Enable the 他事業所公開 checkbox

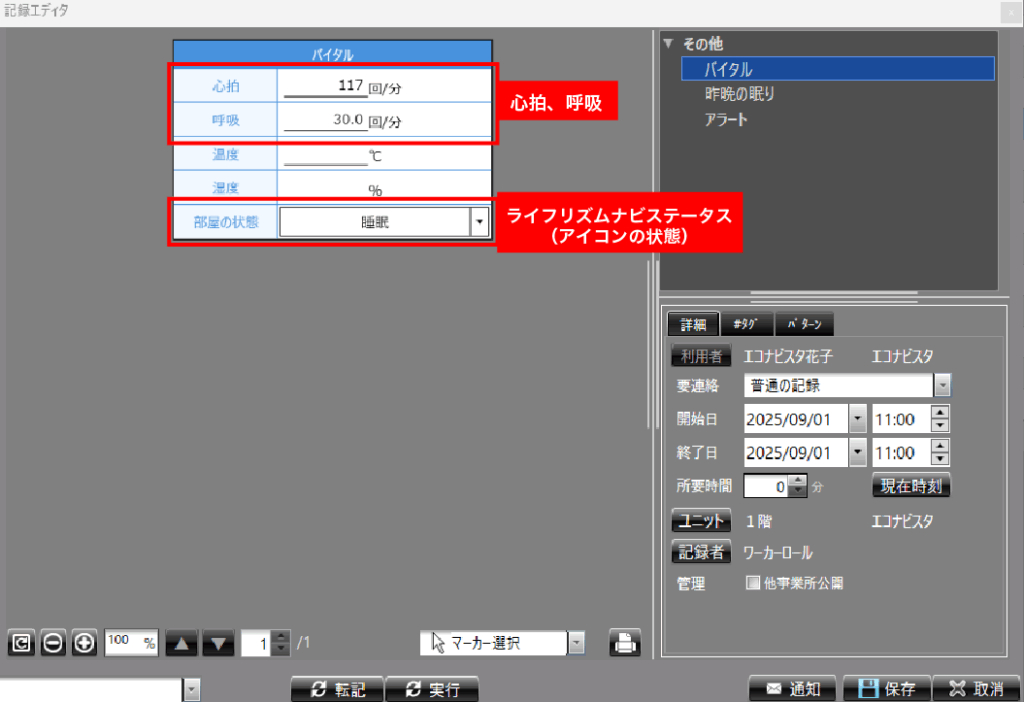753,583
